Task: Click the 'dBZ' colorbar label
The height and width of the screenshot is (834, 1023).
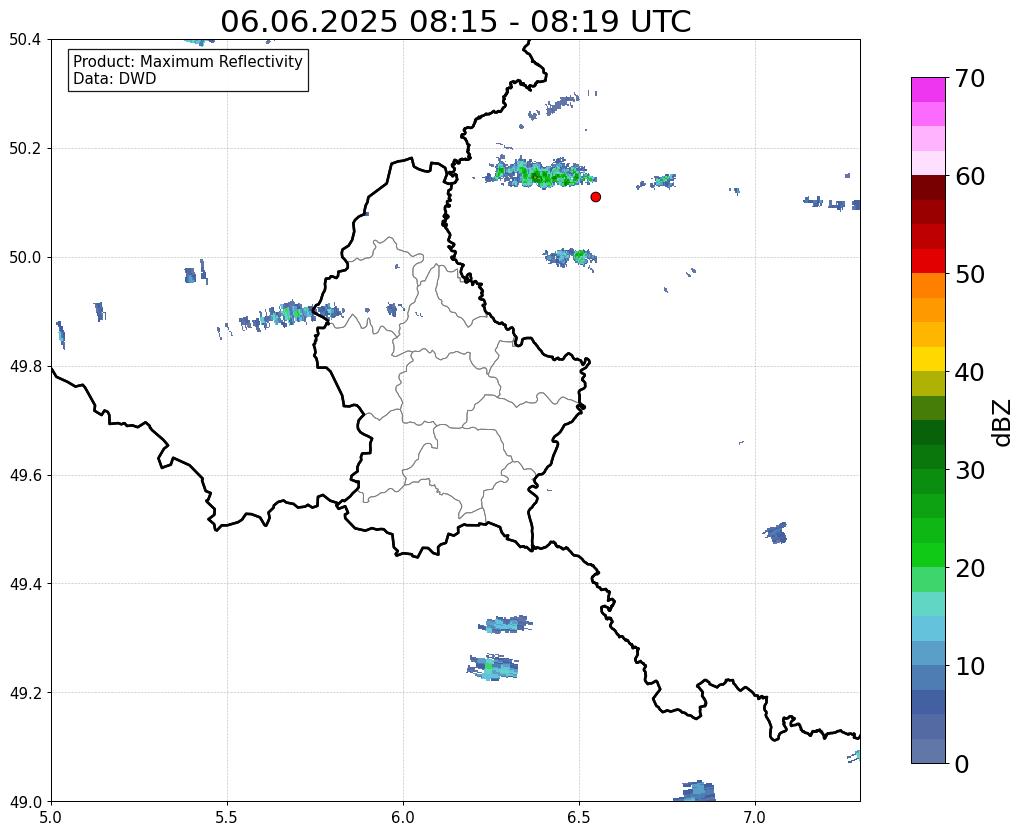Action: pos(1003,422)
